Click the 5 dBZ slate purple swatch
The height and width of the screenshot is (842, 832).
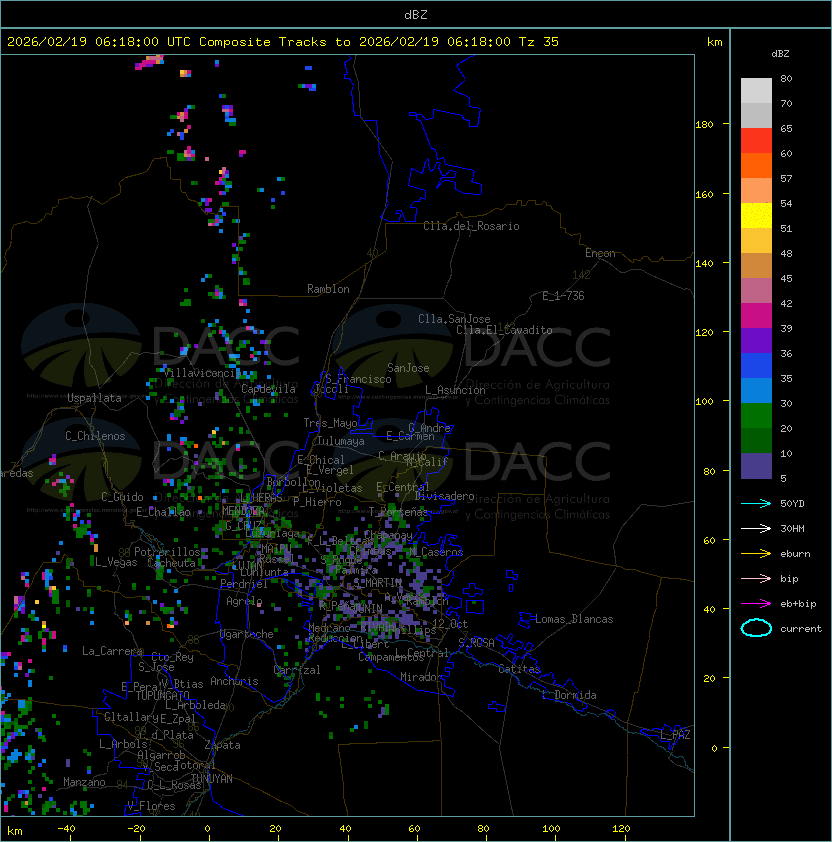756,466
